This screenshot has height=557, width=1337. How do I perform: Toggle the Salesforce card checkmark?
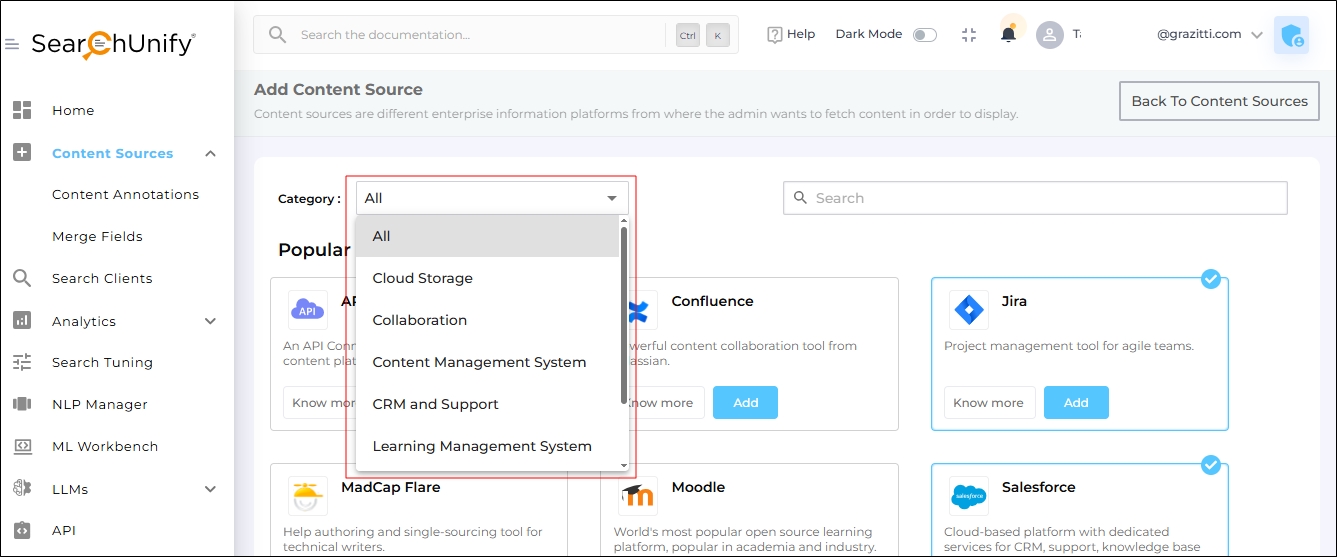coord(1211,465)
